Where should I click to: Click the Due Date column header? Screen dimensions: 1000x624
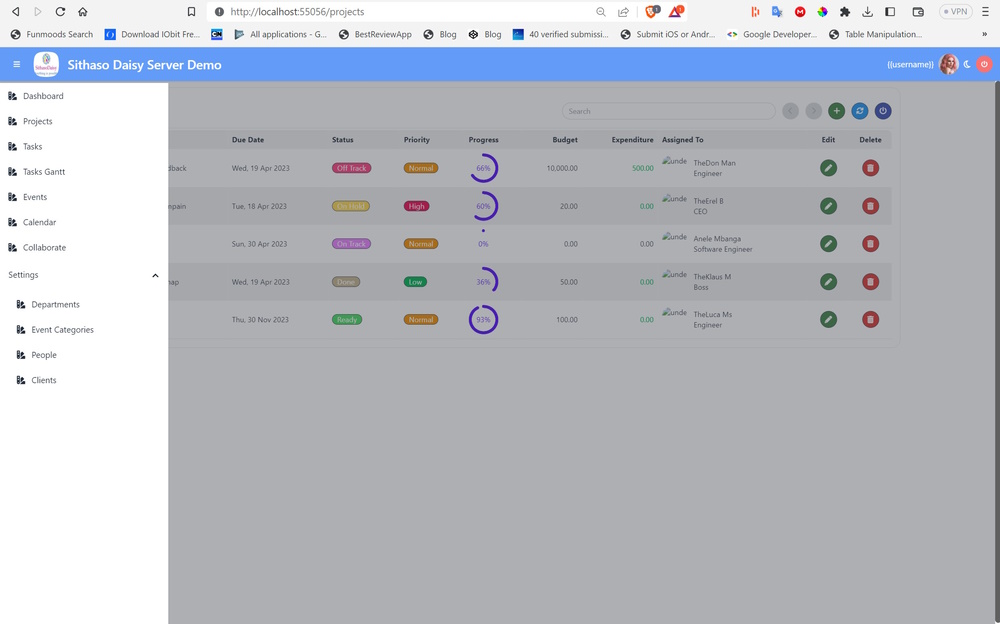pos(247,140)
